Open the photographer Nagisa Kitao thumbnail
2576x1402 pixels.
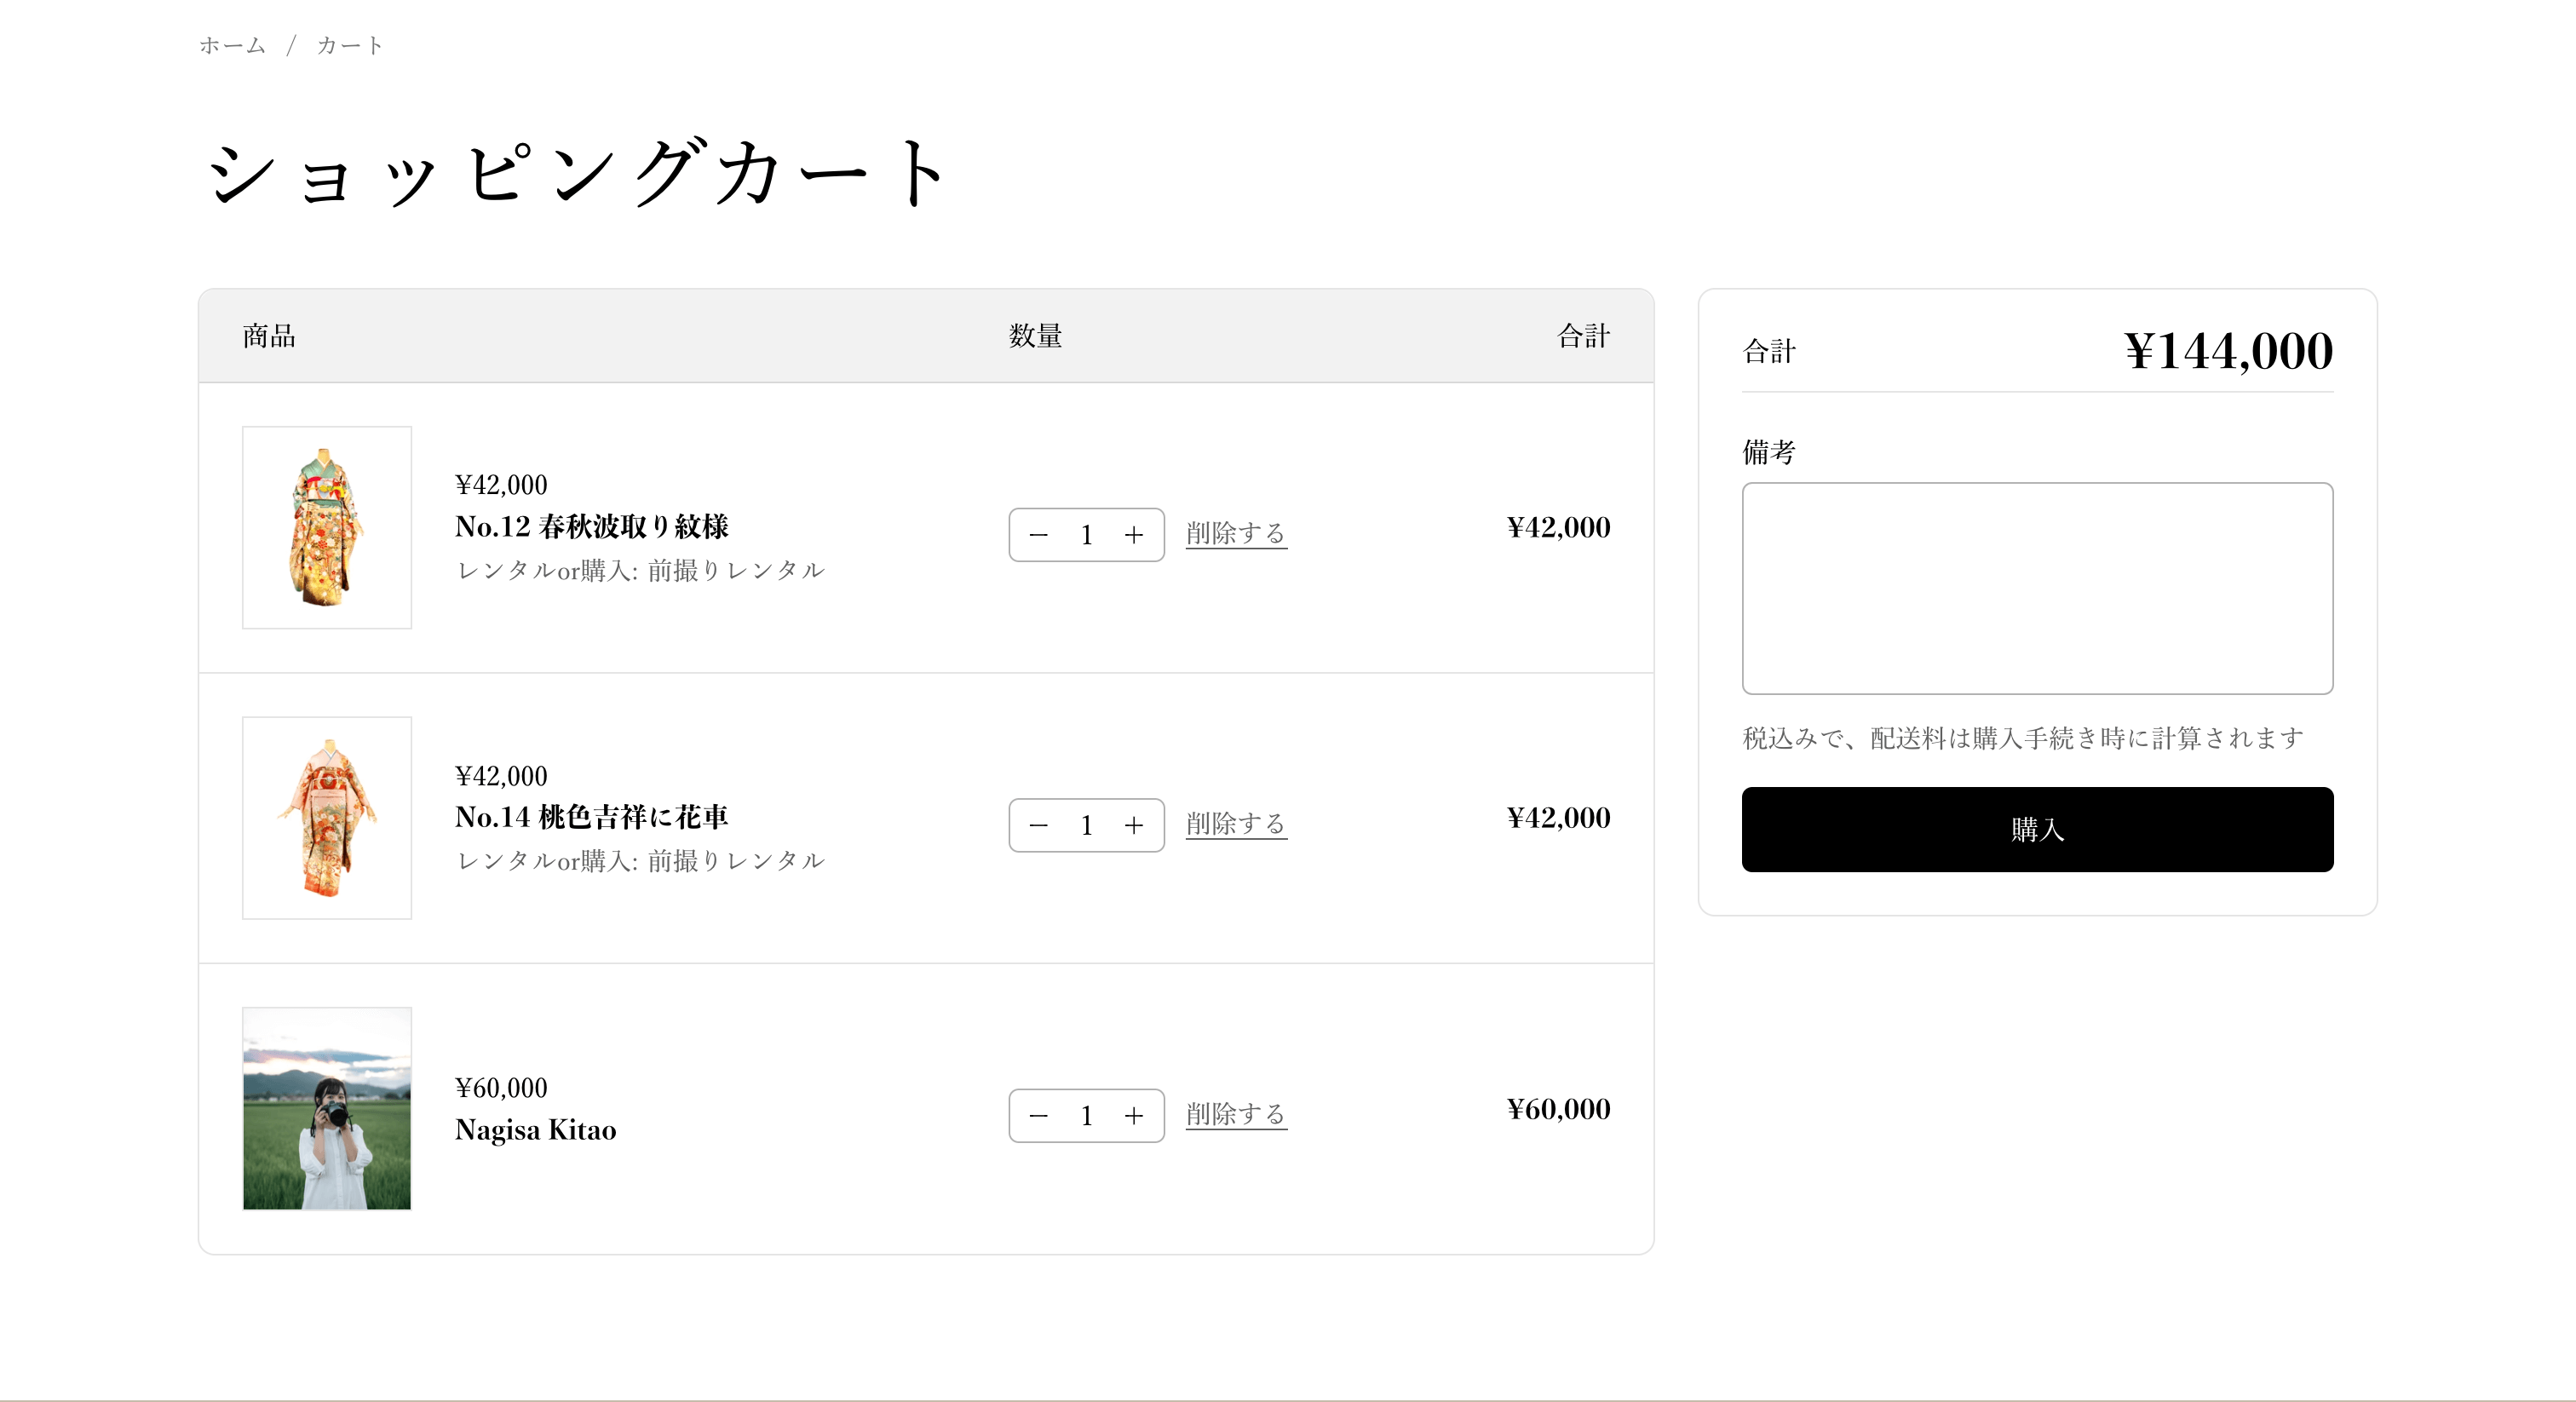click(326, 1108)
